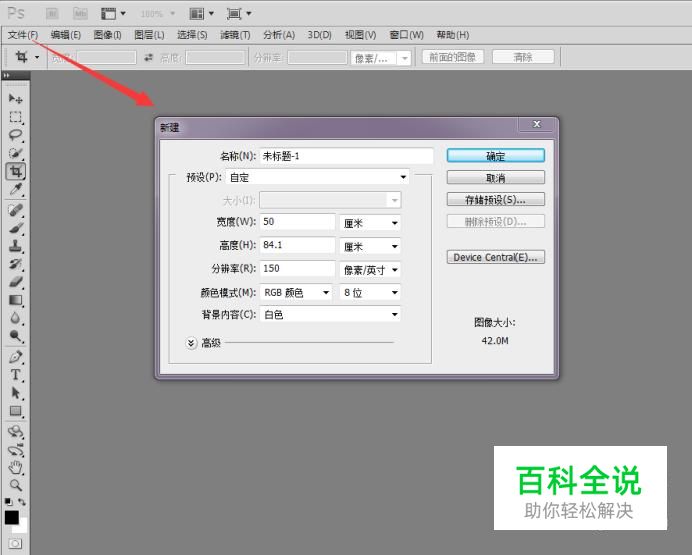Click the 清除 button in options bar
Screen dimensions: 692x555
point(523,57)
